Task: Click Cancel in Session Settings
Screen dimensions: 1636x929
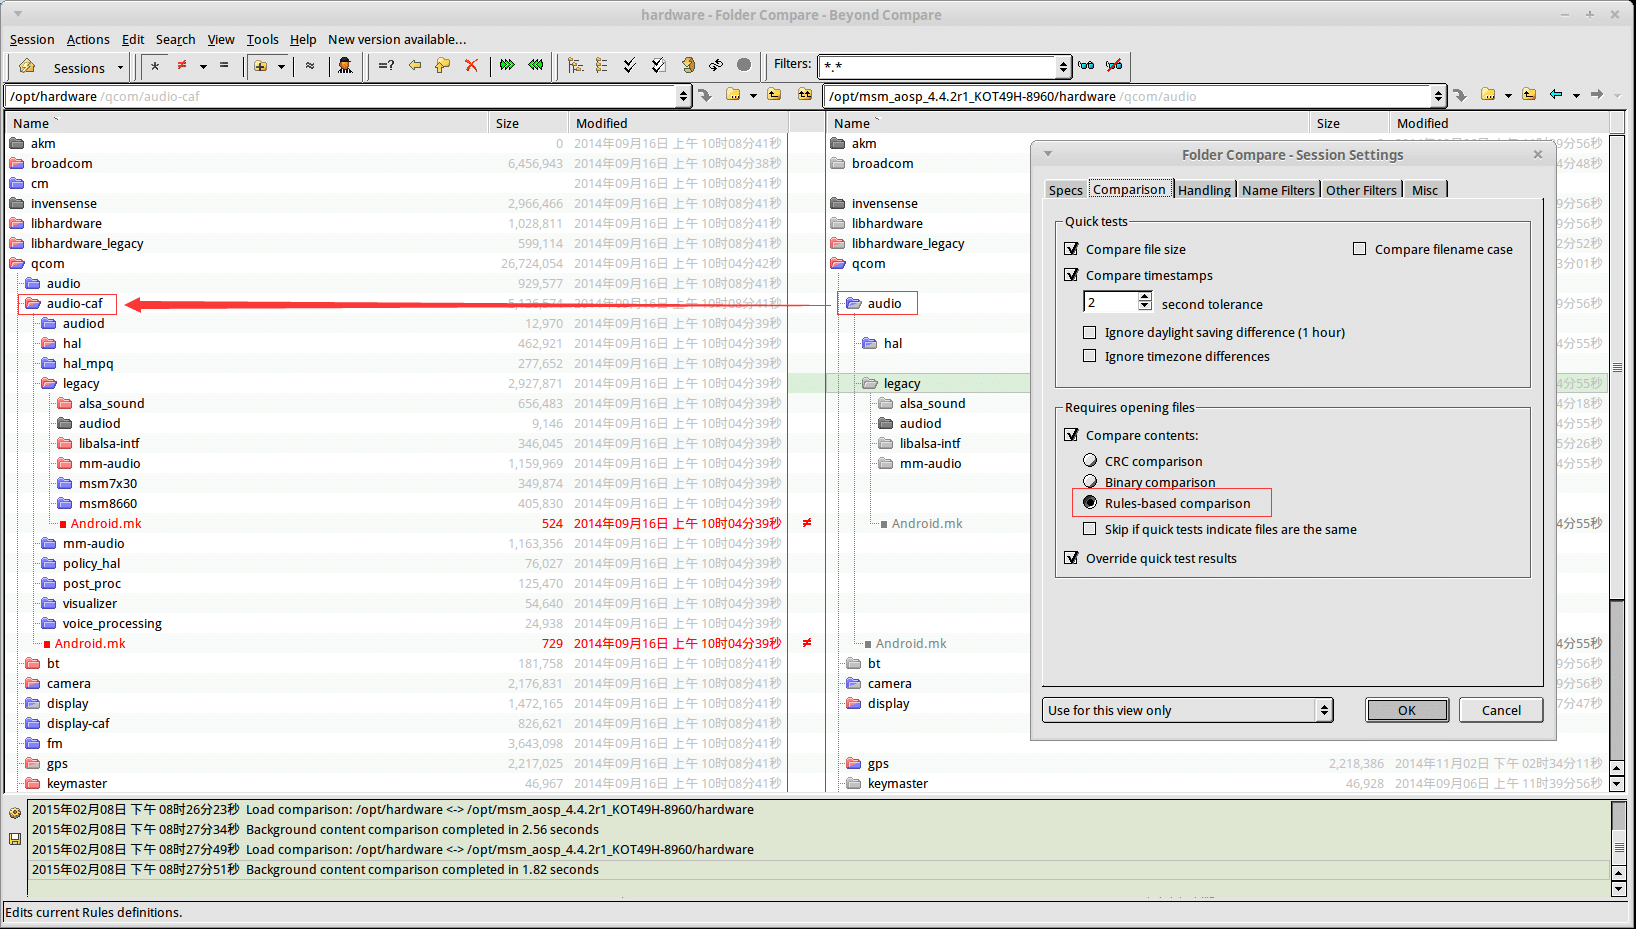Action: 1501,710
